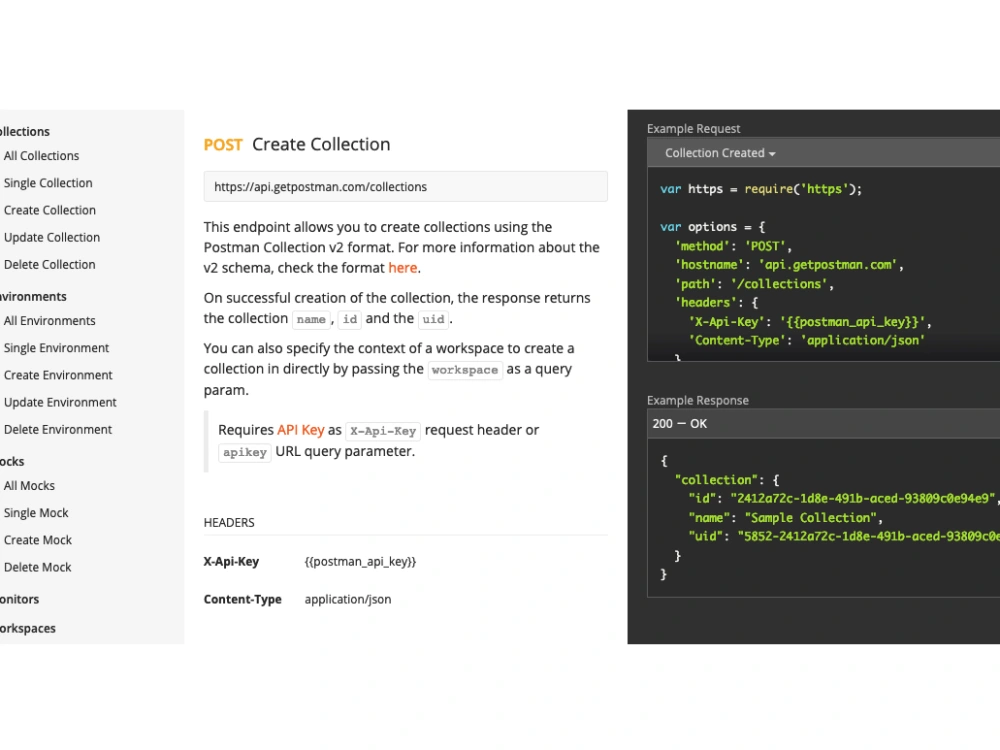Click the 'X-Api-Key' inline code tag
The width and height of the screenshot is (1000, 750).
pyautogui.click(x=383, y=431)
